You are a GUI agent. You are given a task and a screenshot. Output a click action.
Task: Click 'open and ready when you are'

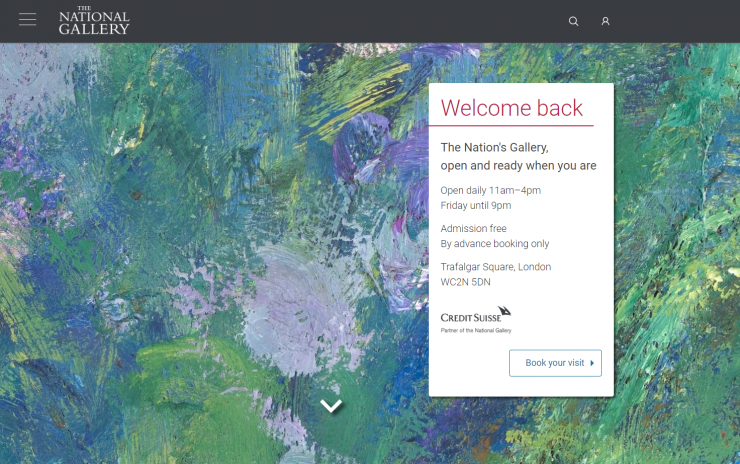pos(518,166)
